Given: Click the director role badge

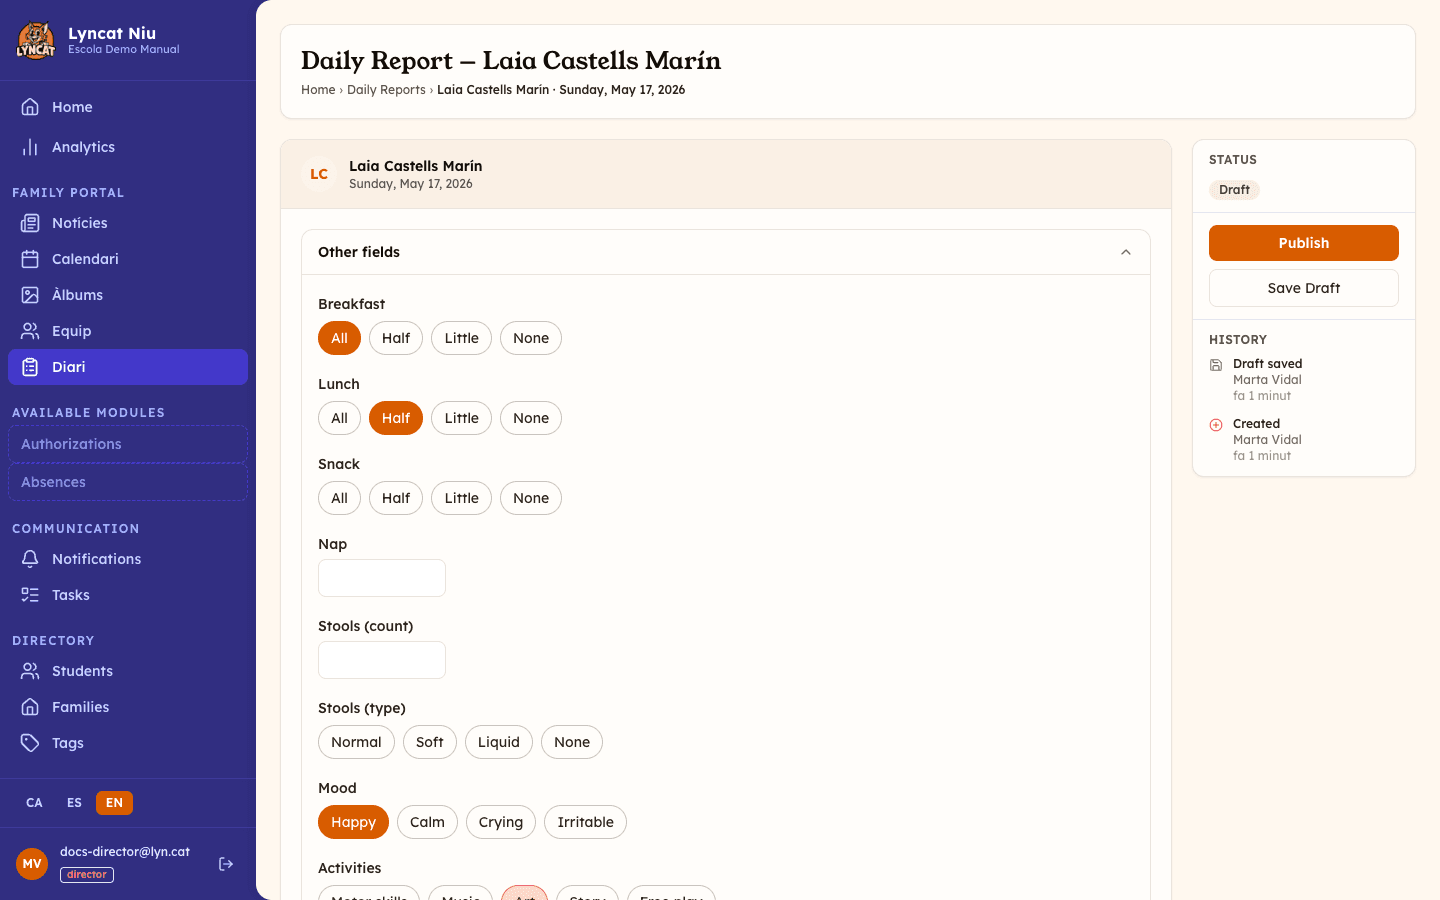Looking at the screenshot, I should pyautogui.click(x=87, y=875).
